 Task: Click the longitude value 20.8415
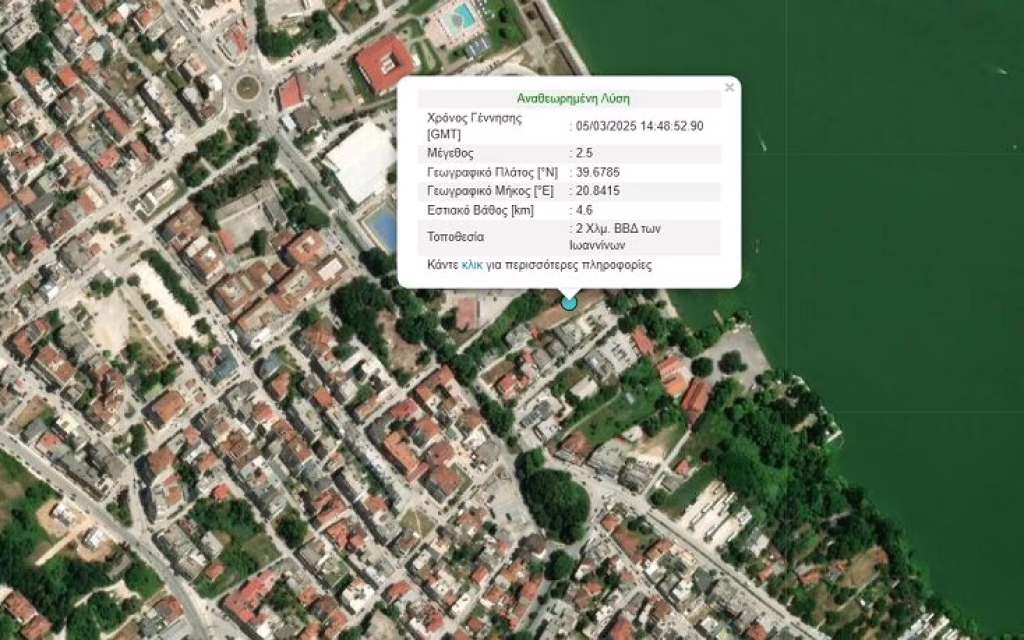598,190
